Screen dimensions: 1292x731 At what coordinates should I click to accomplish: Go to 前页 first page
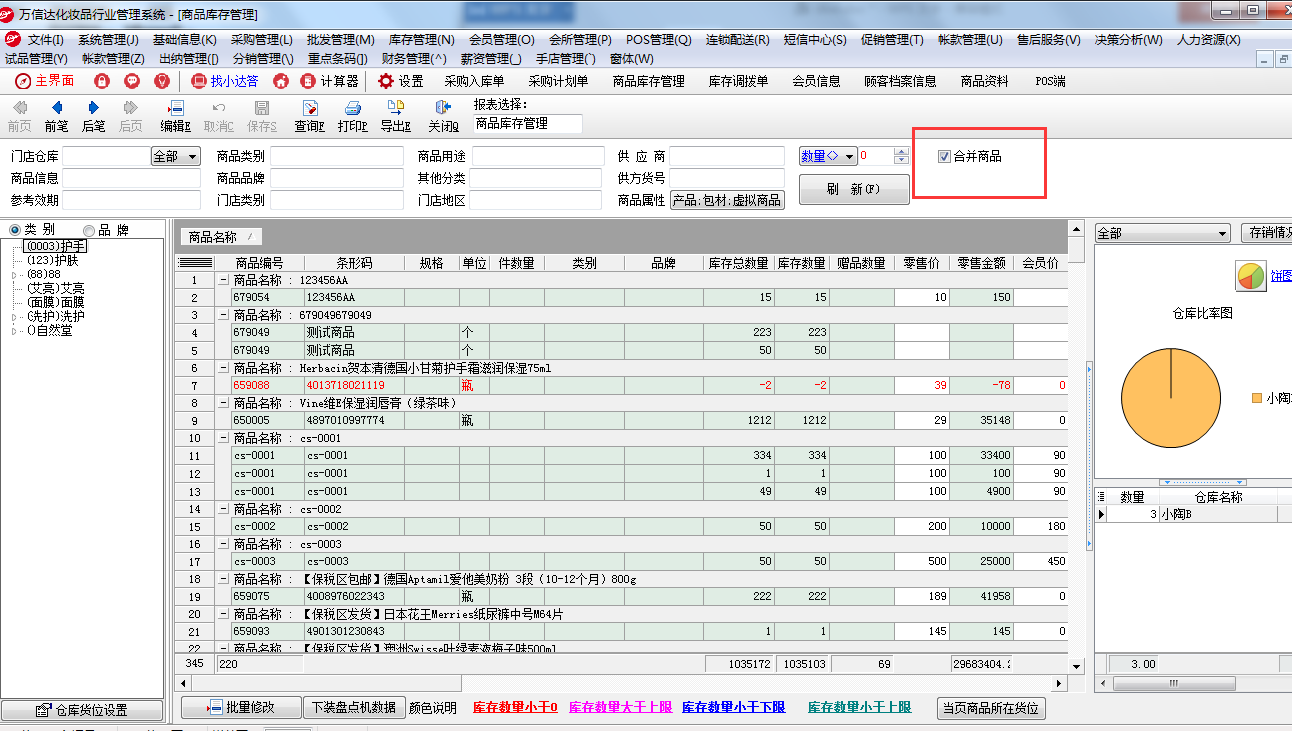[19, 116]
